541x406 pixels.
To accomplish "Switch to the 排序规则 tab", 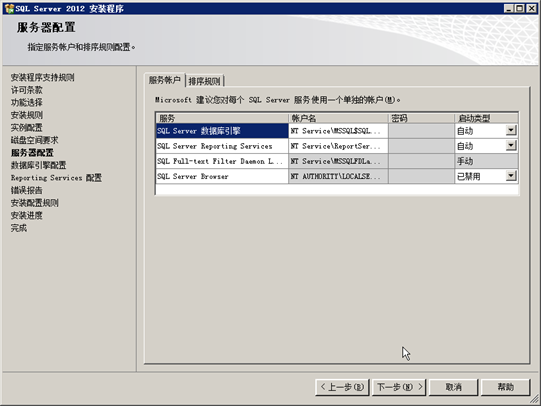I will pyautogui.click(x=205, y=81).
